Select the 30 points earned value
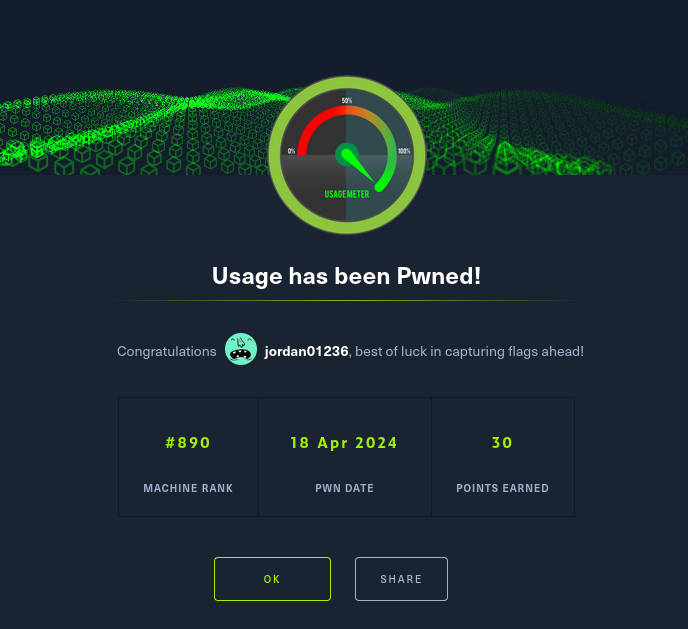 click(502, 443)
